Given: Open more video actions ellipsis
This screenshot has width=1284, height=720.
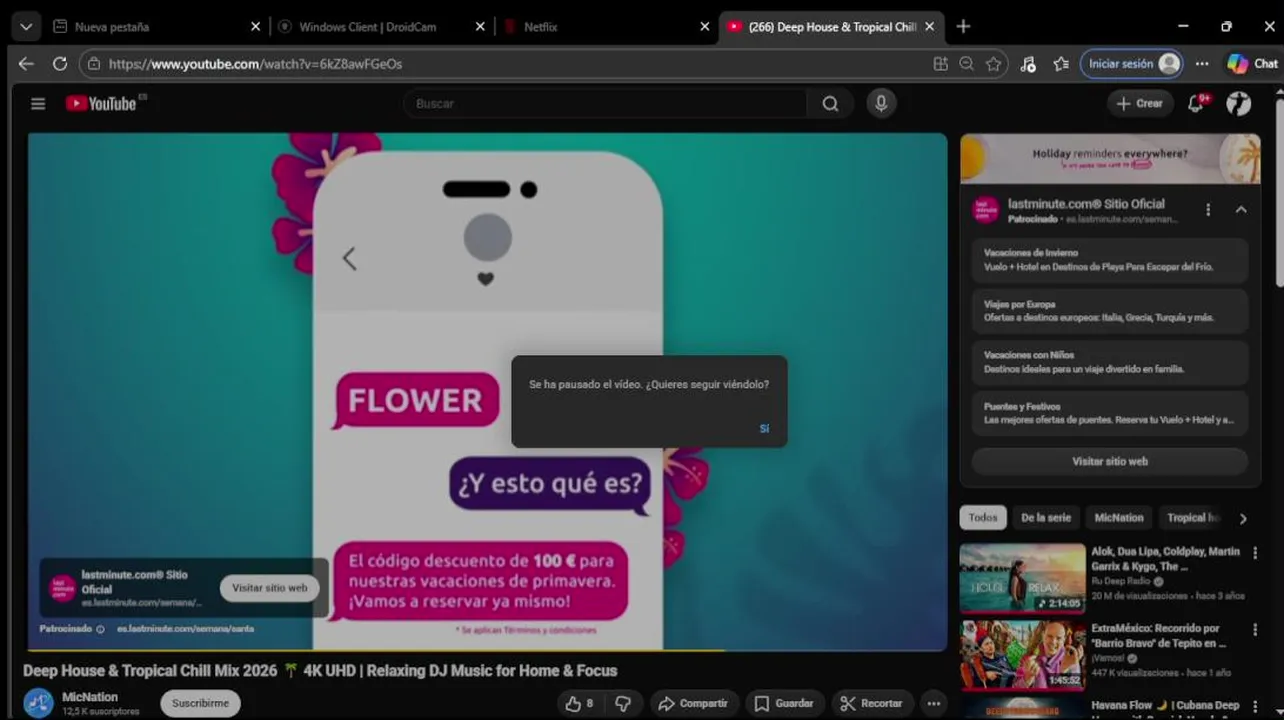Looking at the screenshot, I should click(933, 703).
